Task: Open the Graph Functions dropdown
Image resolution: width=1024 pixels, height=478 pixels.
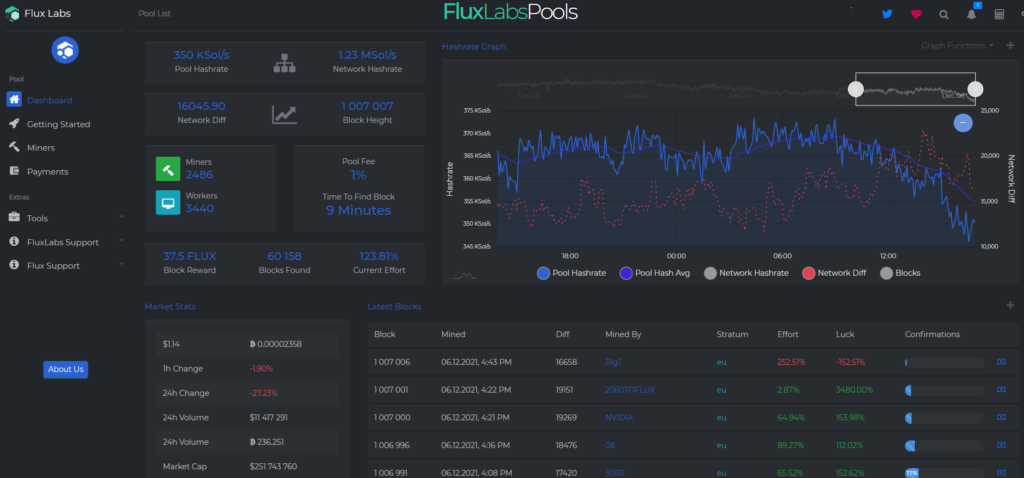Action: pyautogui.click(x=957, y=46)
